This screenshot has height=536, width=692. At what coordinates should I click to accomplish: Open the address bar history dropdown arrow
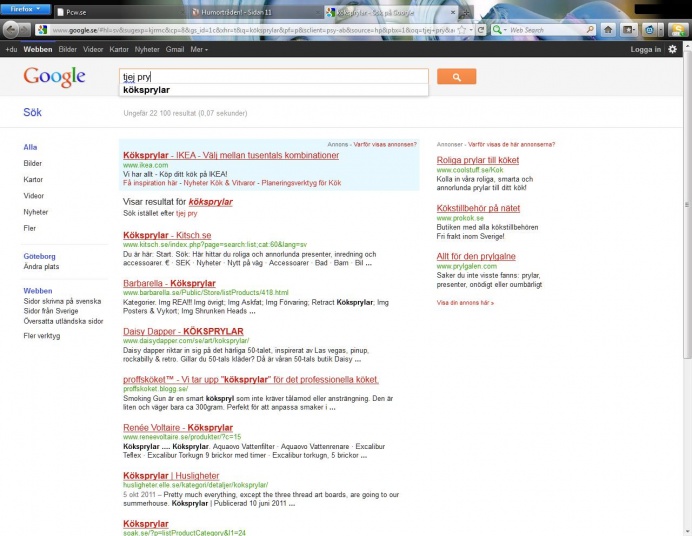(471, 30)
